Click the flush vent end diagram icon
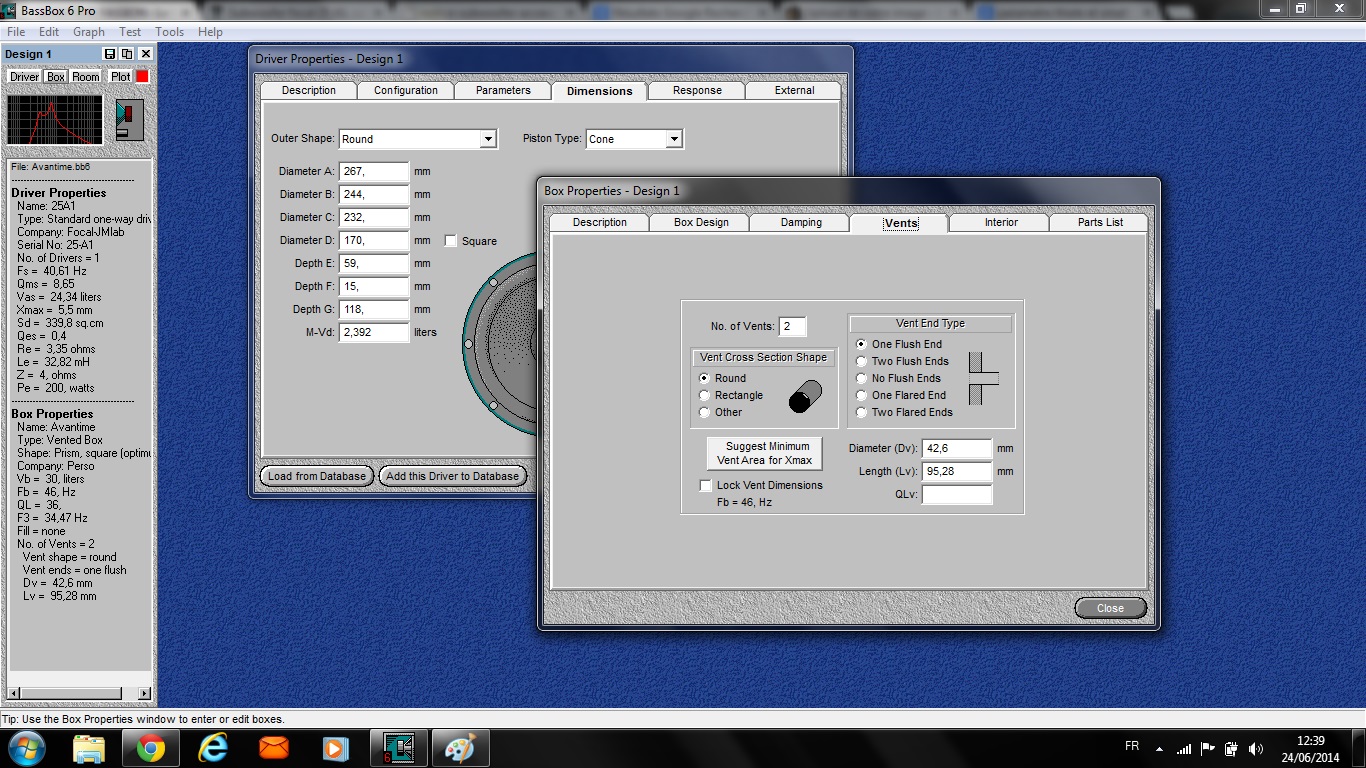This screenshot has width=1366, height=768. 982,378
